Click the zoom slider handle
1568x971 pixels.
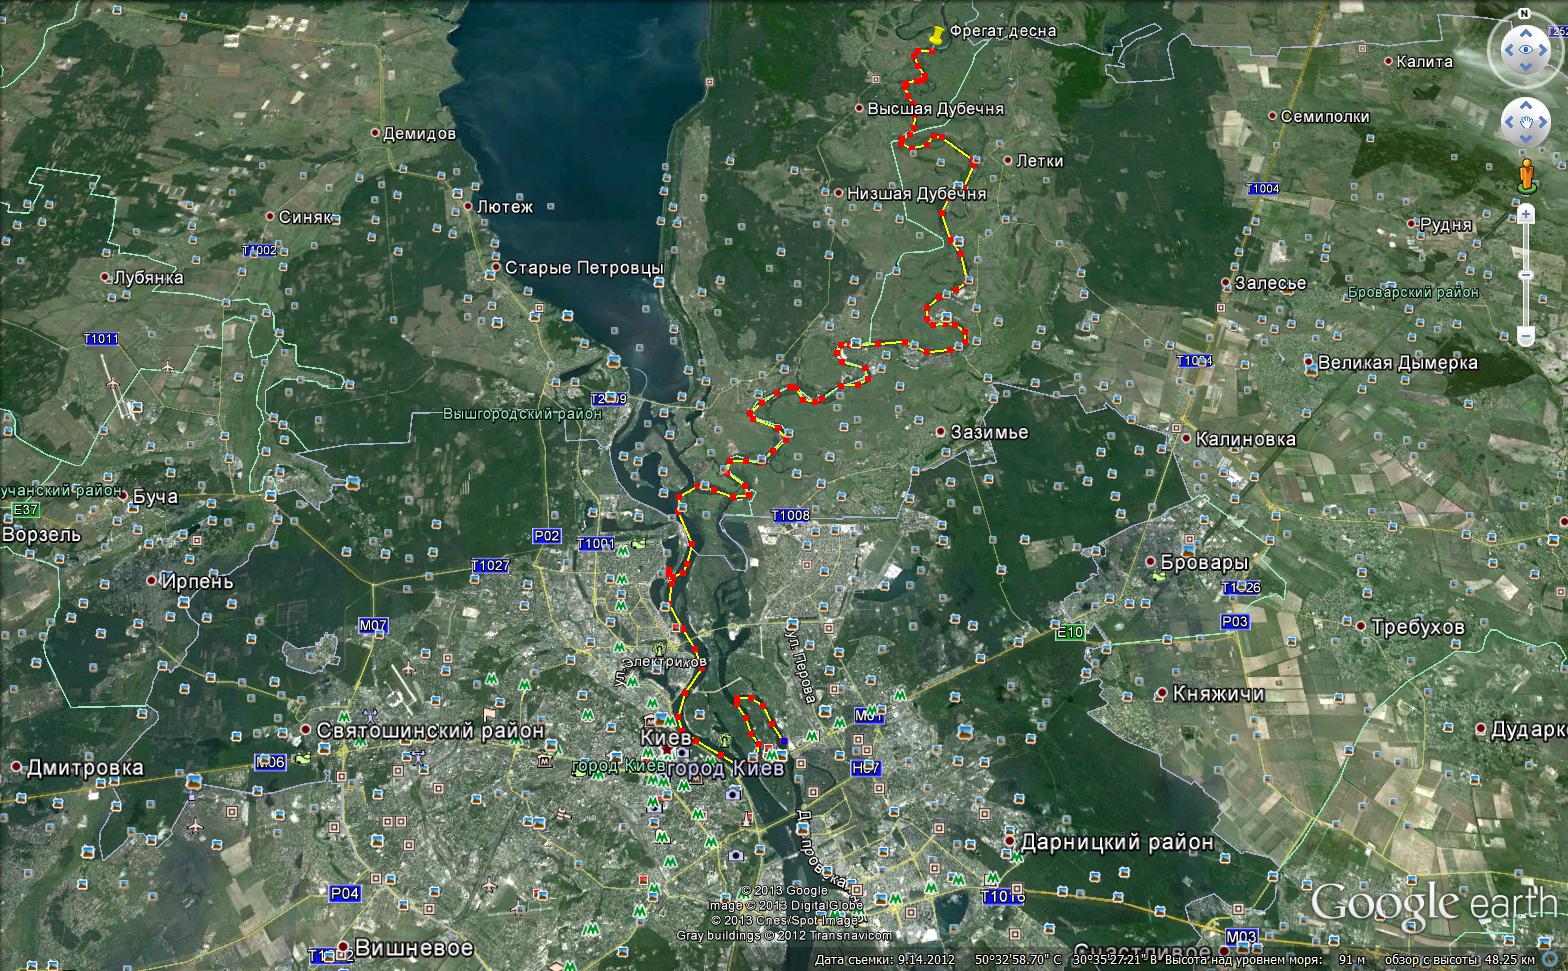click(1525, 275)
